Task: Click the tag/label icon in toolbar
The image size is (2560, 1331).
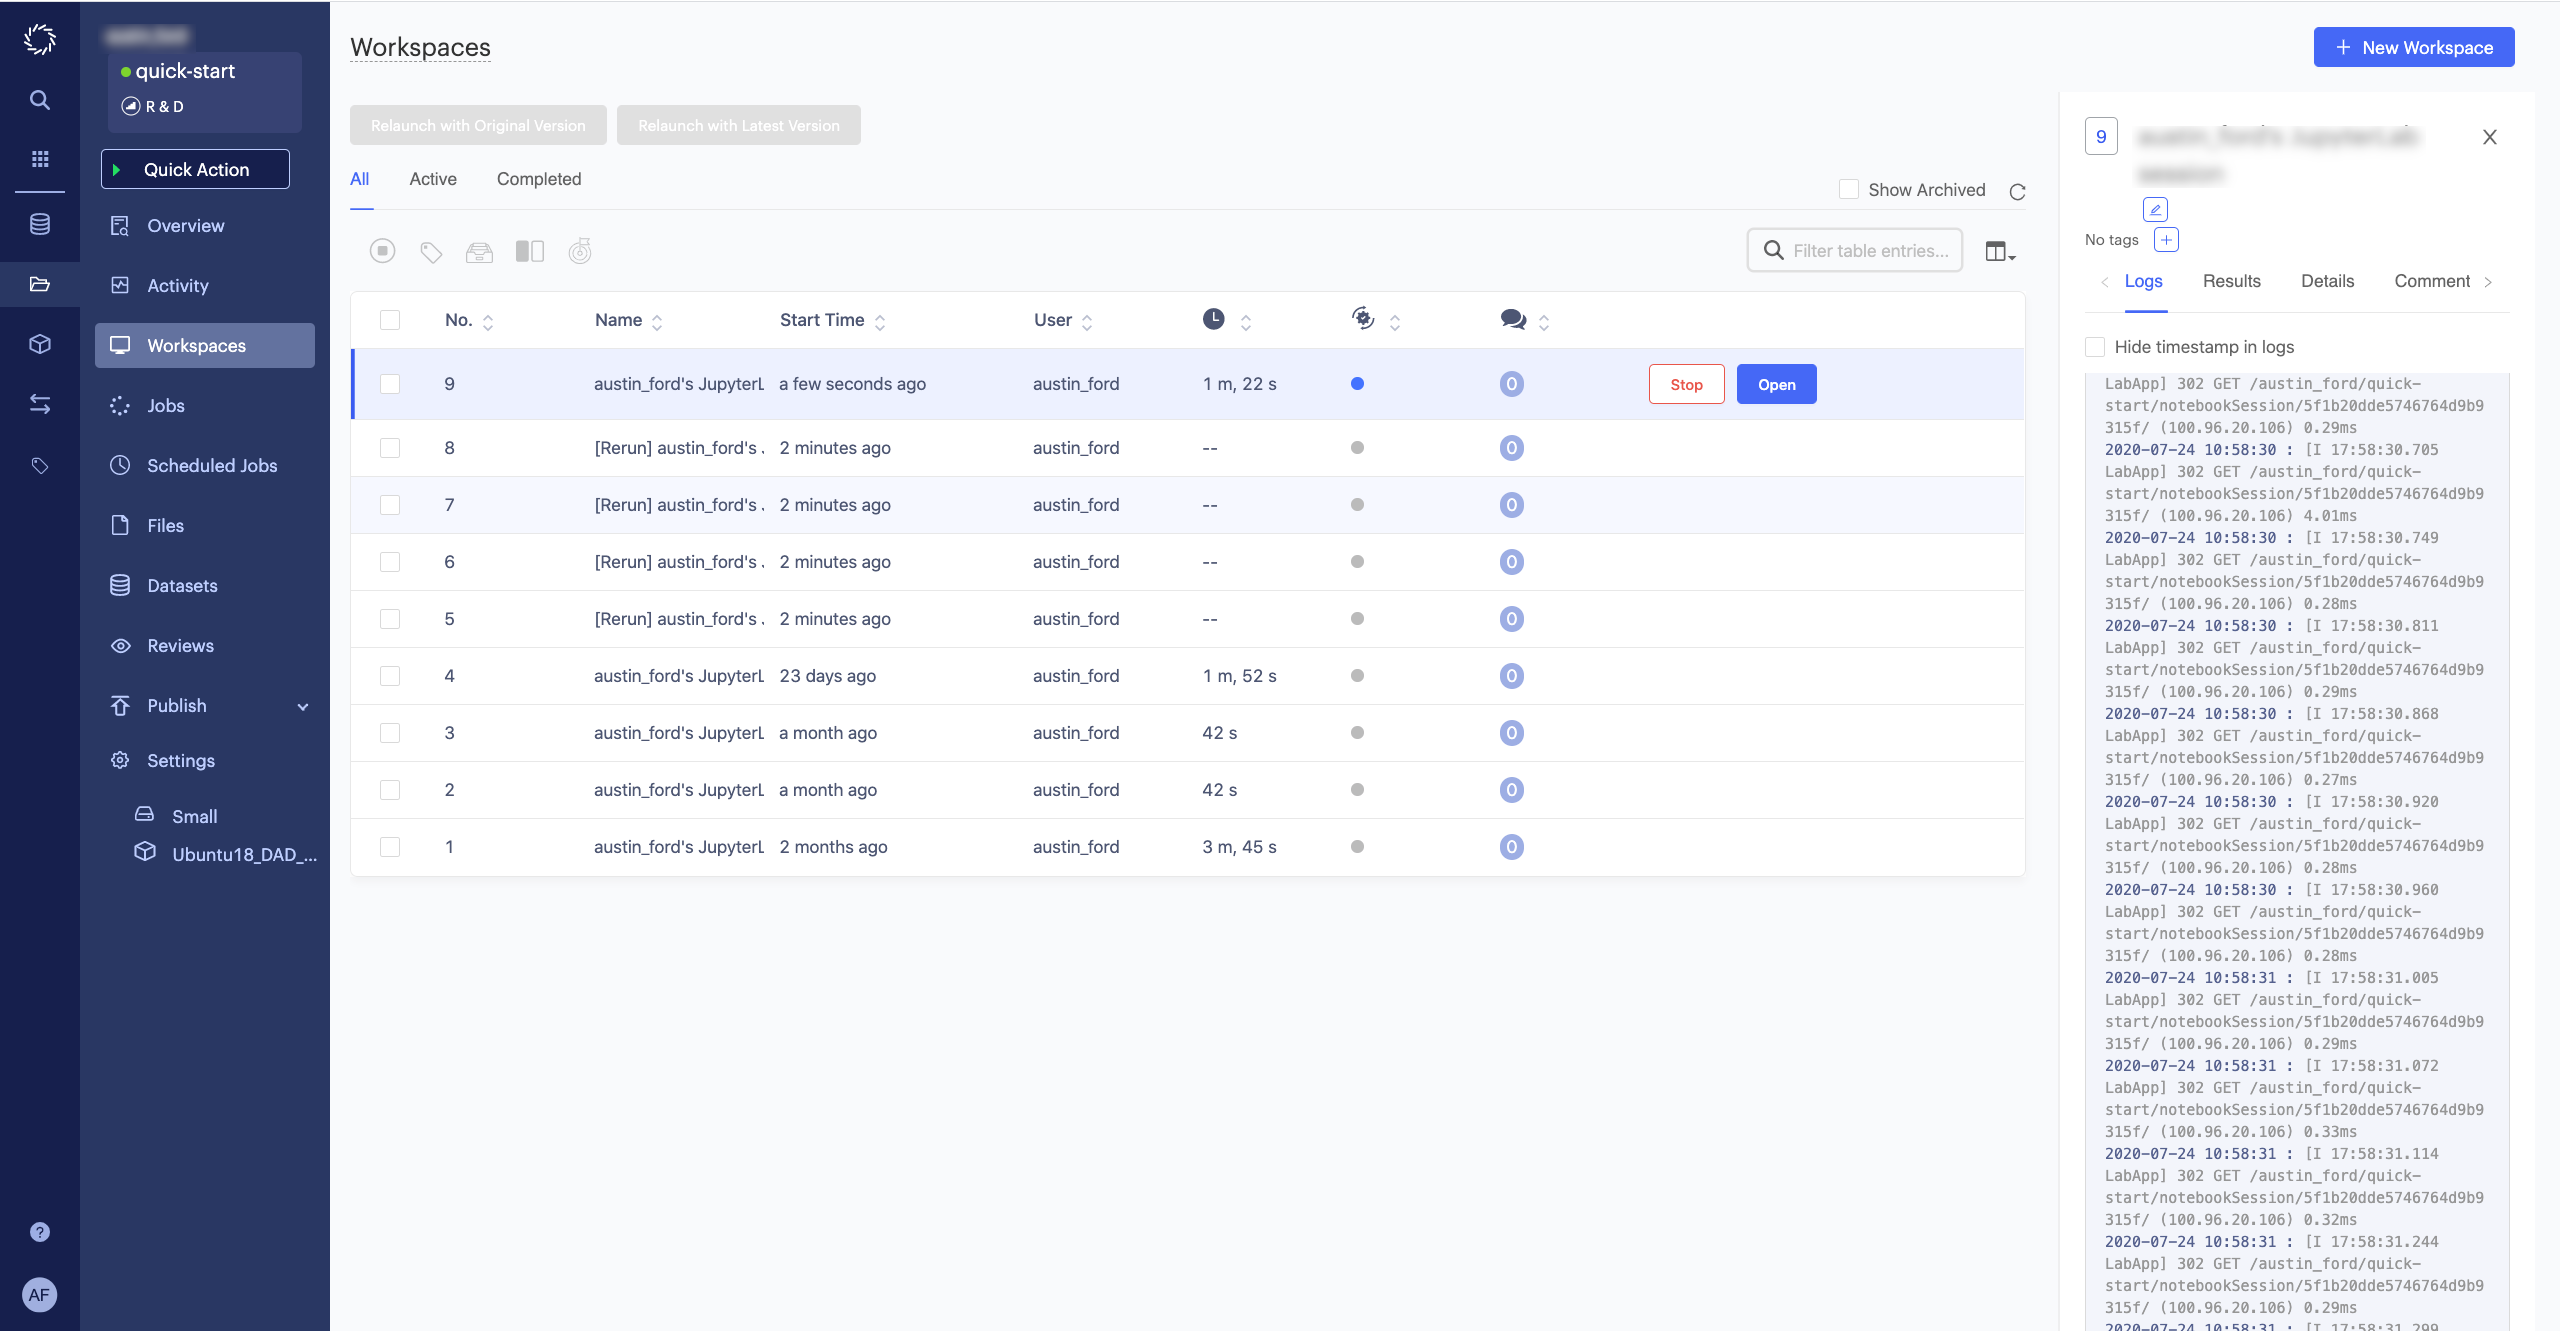Action: tap(430, 251)
